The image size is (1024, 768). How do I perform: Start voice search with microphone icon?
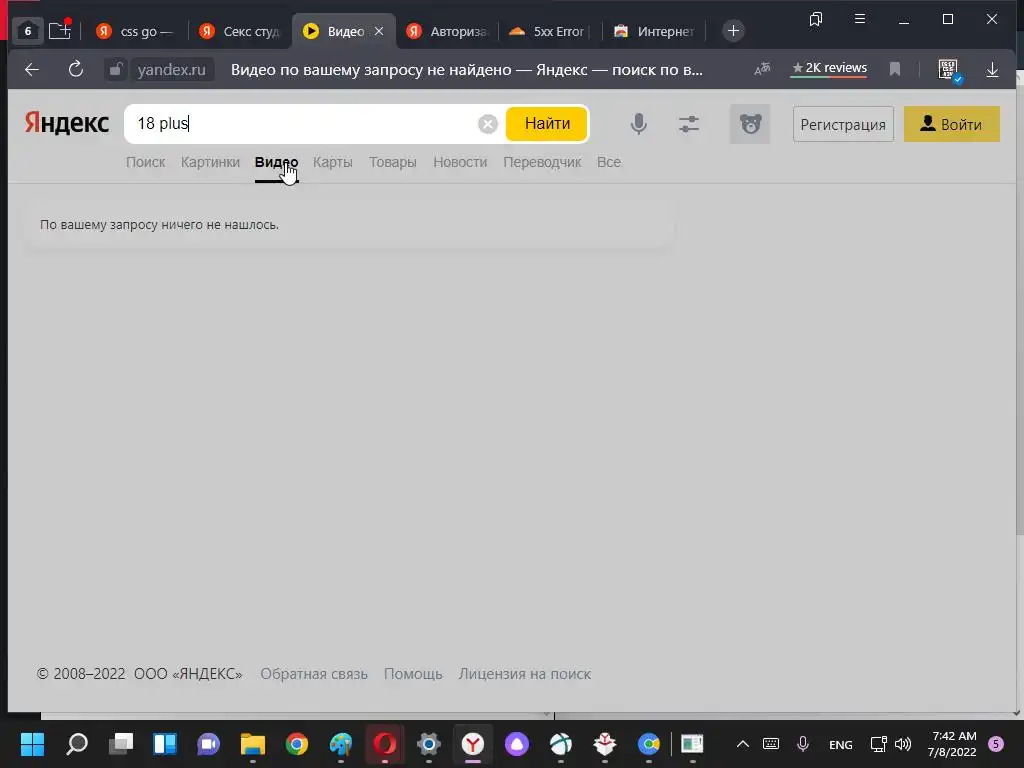(638, 123)
